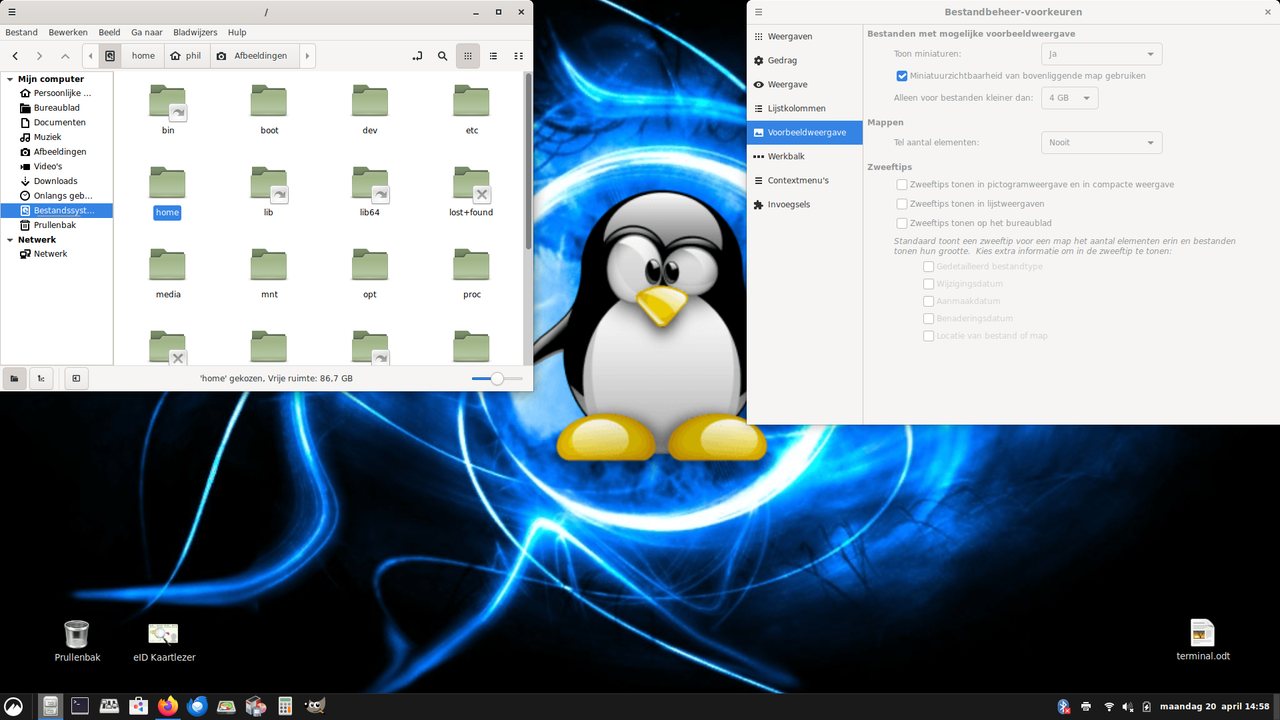Click the file manager vertical scrollbar
Image resolution: width=1280 pixels, height=720 pixels.
pyautogui.click(x=529, y=160)
